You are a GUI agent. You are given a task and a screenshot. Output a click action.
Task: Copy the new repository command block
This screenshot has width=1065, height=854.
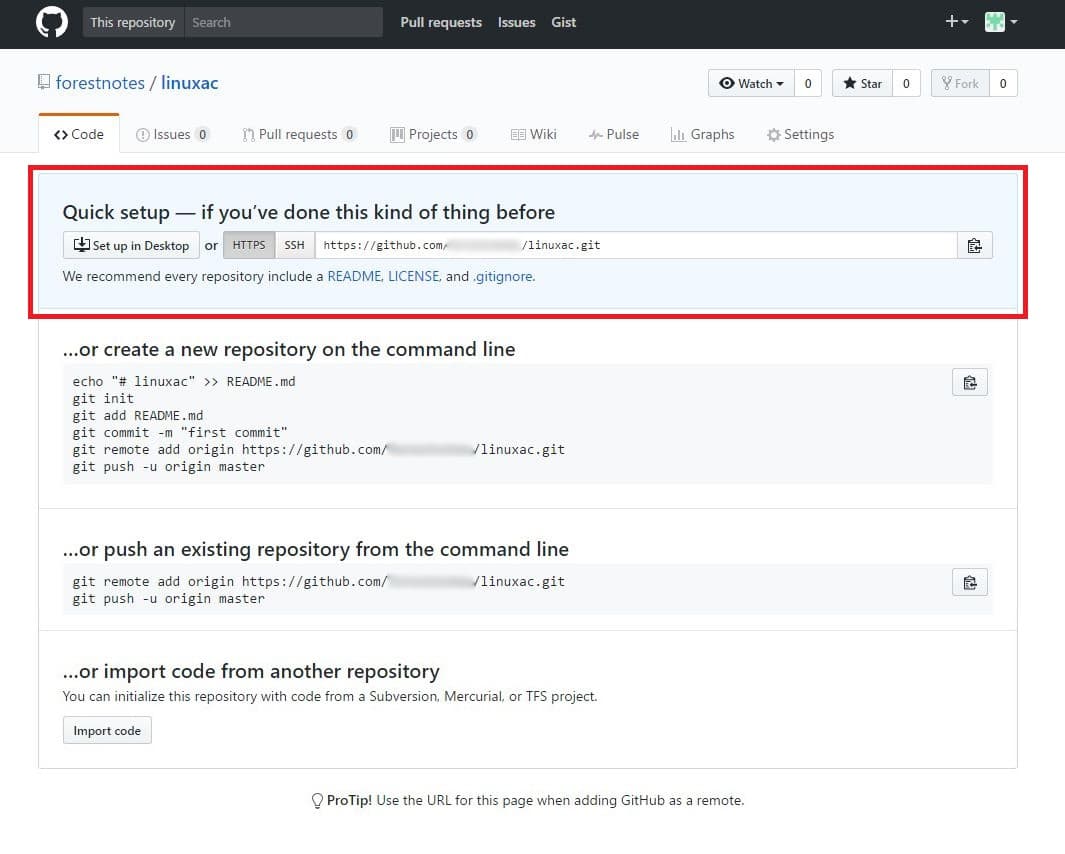(x=969, y=382)
